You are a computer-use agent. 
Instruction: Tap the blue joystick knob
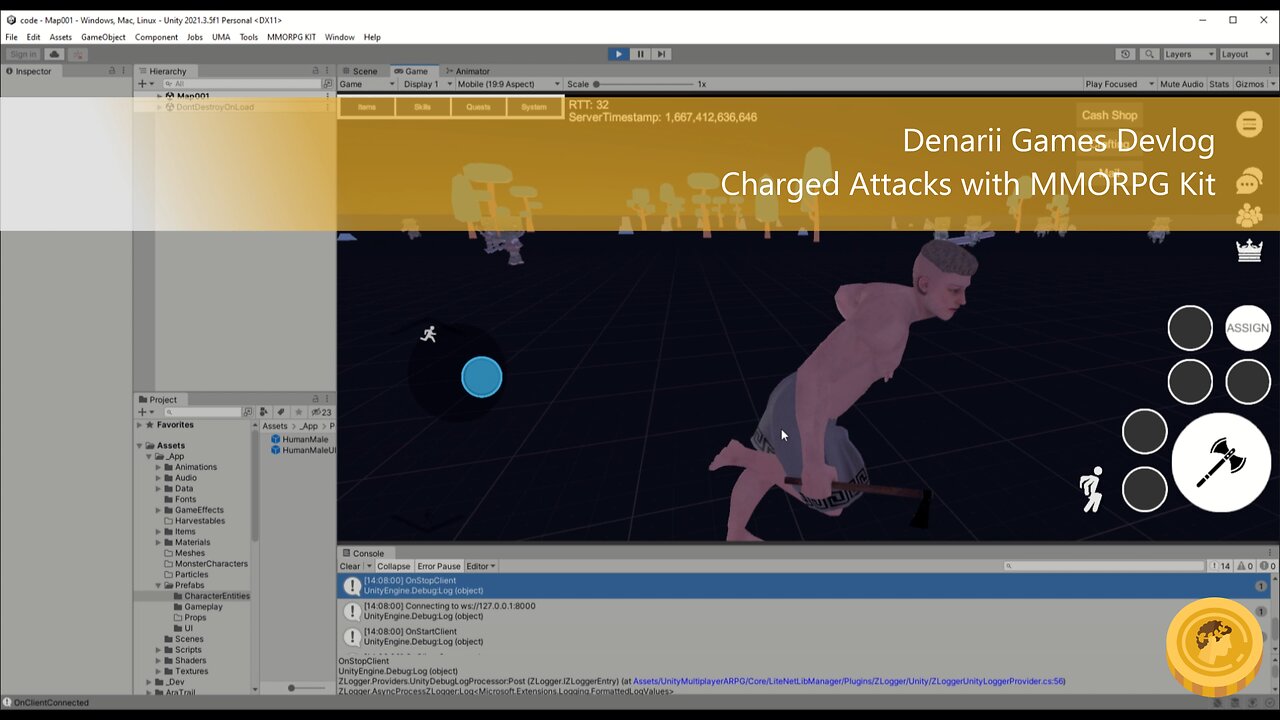[482, 377]
